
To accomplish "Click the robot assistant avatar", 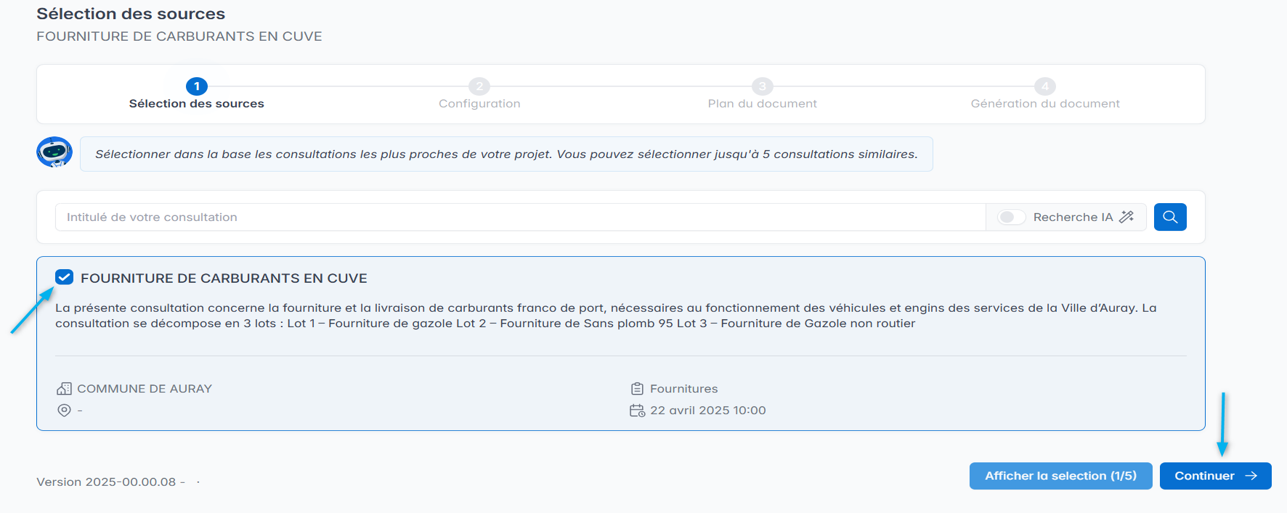I will click(54, 152).
